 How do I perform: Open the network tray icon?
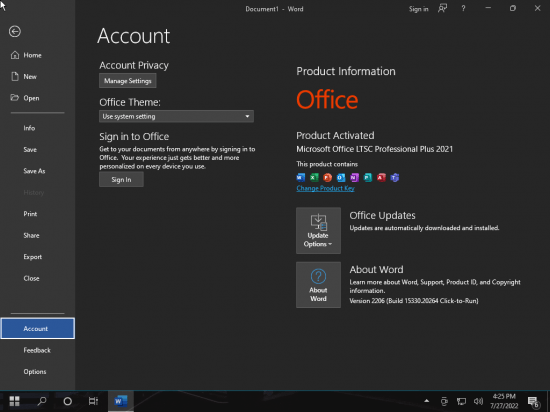pyautogui.click(x=461, y=401)
